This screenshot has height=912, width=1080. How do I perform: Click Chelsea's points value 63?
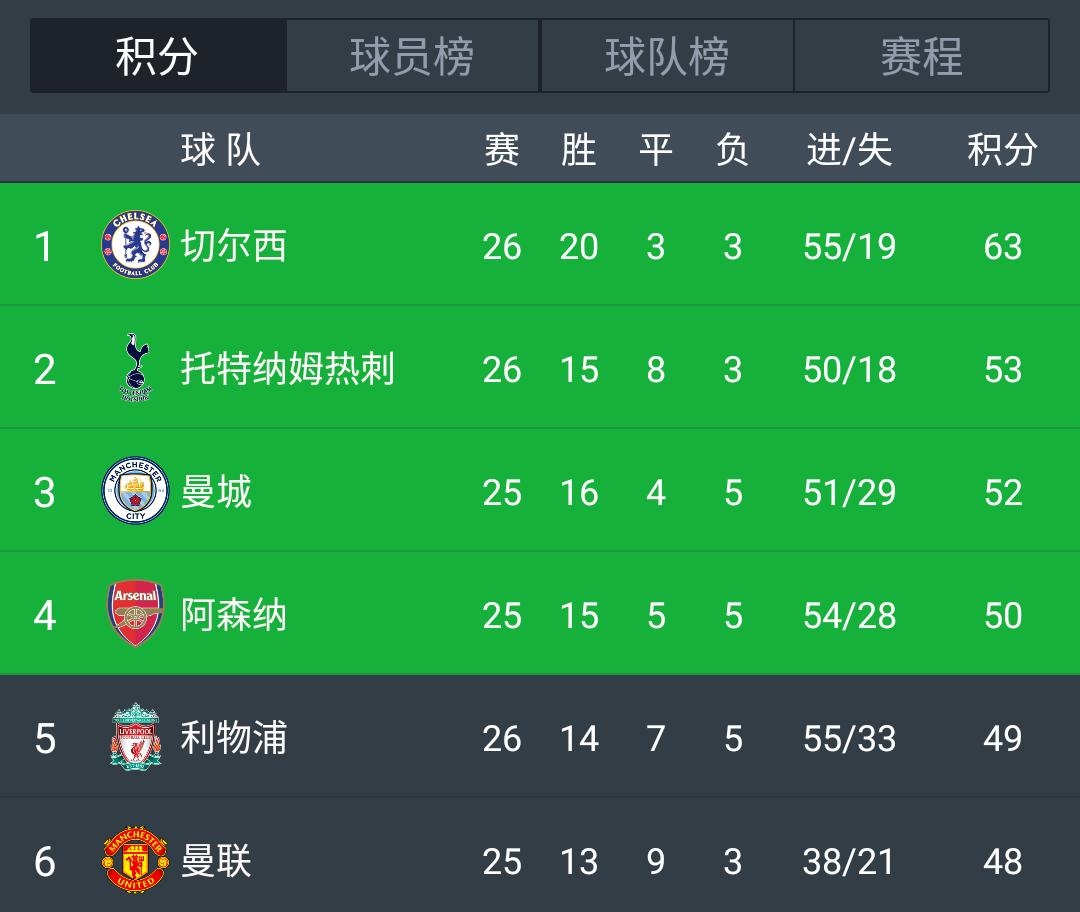(1002, 246)
